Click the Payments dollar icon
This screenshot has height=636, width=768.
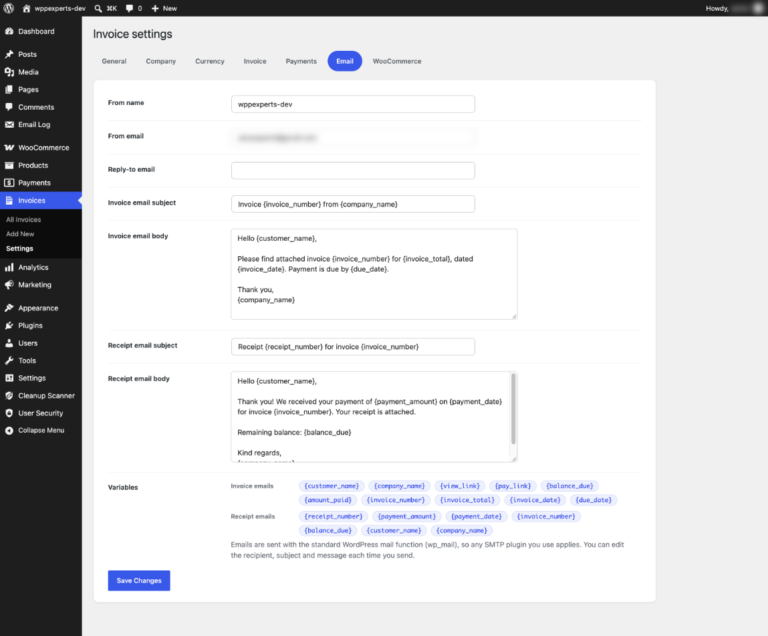pyautogui.click(x=9, y=183)
